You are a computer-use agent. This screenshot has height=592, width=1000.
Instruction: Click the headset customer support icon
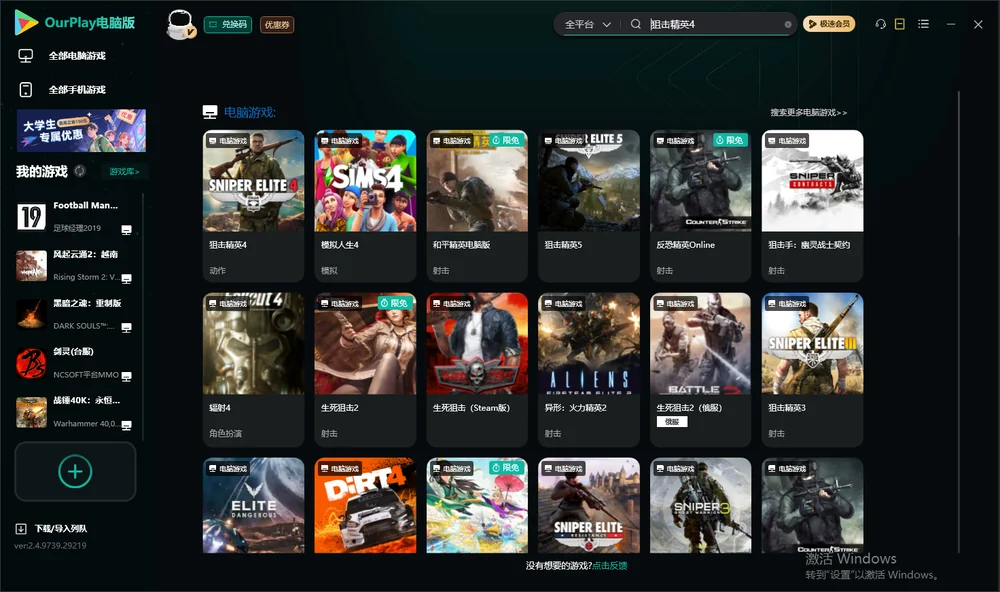click(881, 24)
